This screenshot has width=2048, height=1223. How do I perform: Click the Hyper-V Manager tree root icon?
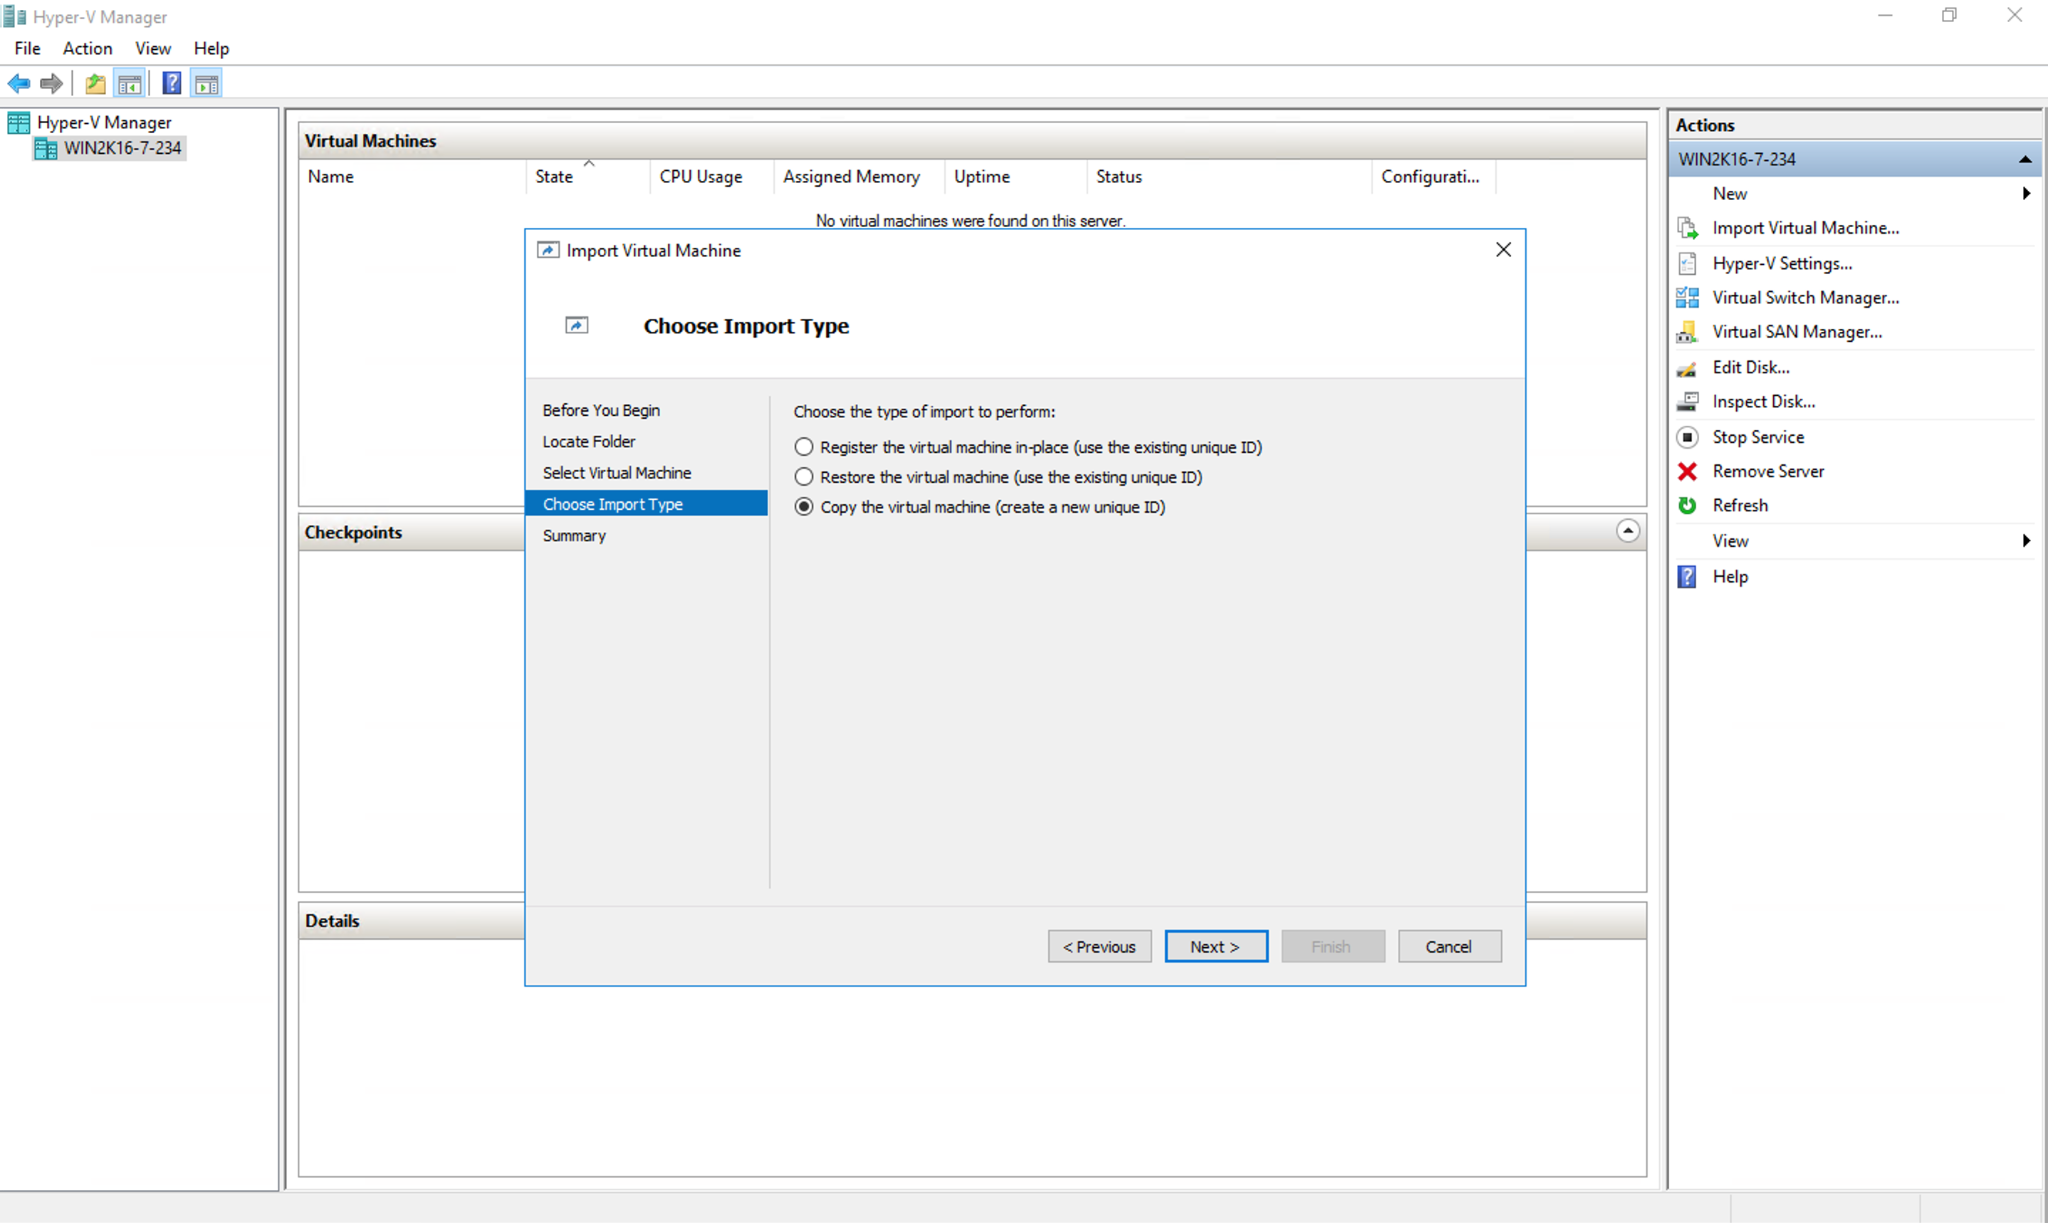[x=18, y=123]
